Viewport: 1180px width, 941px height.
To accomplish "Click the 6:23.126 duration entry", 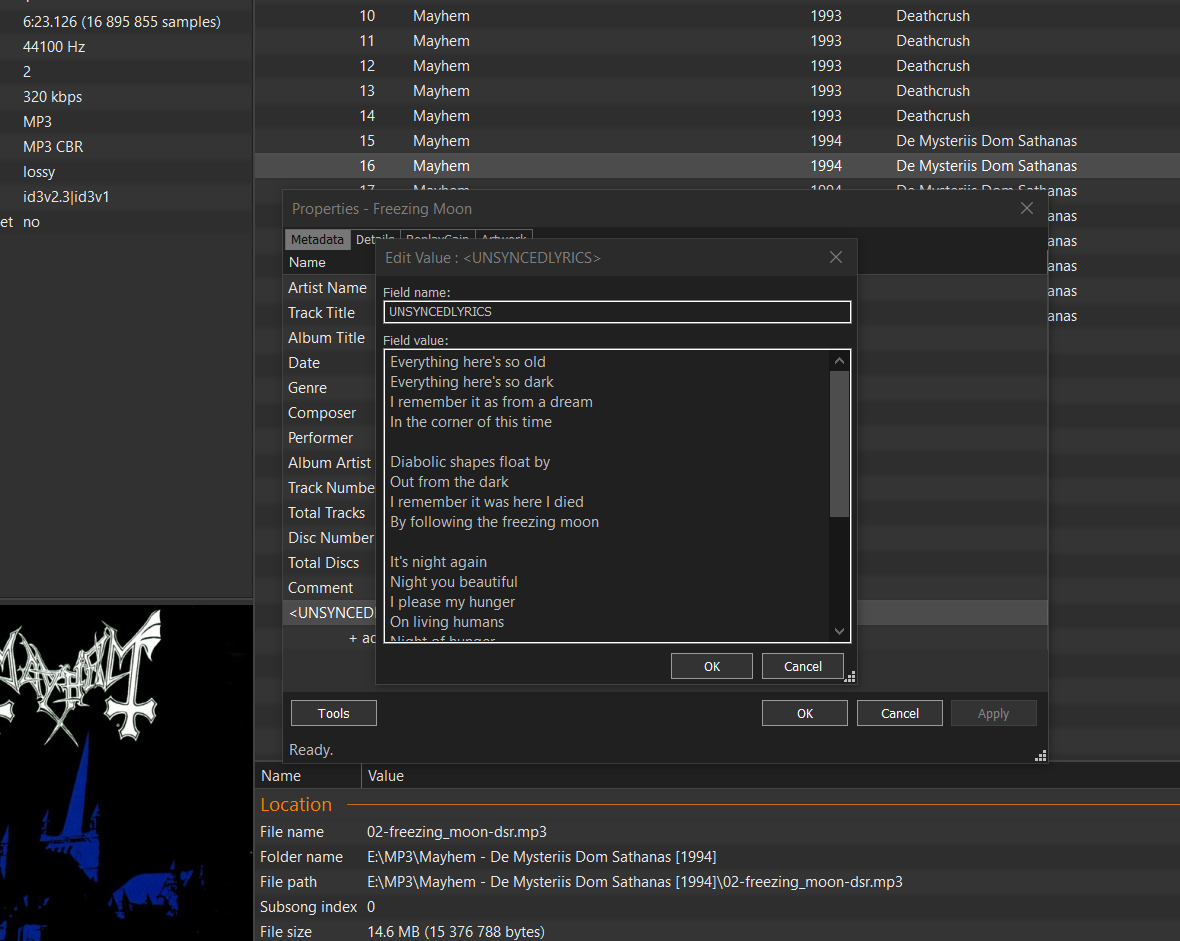I will pos(122,22).
